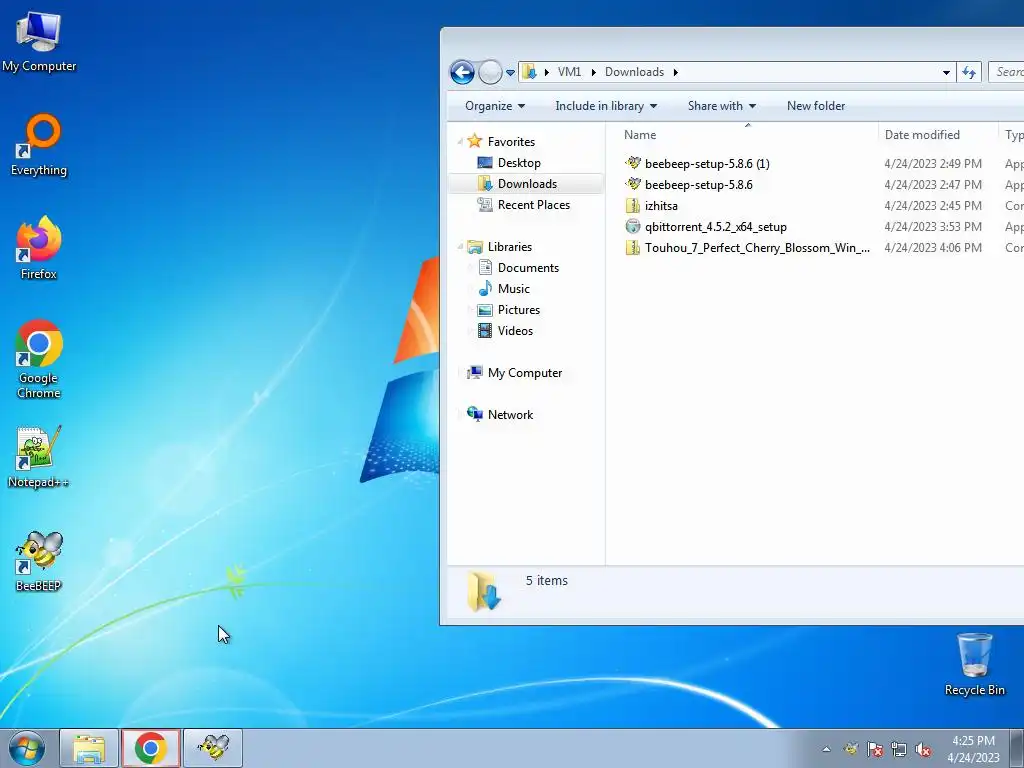Viewport: 1024px width, 768px height.
Task: Switch to BeeBEEP in the taskbar
Action: 213,748
